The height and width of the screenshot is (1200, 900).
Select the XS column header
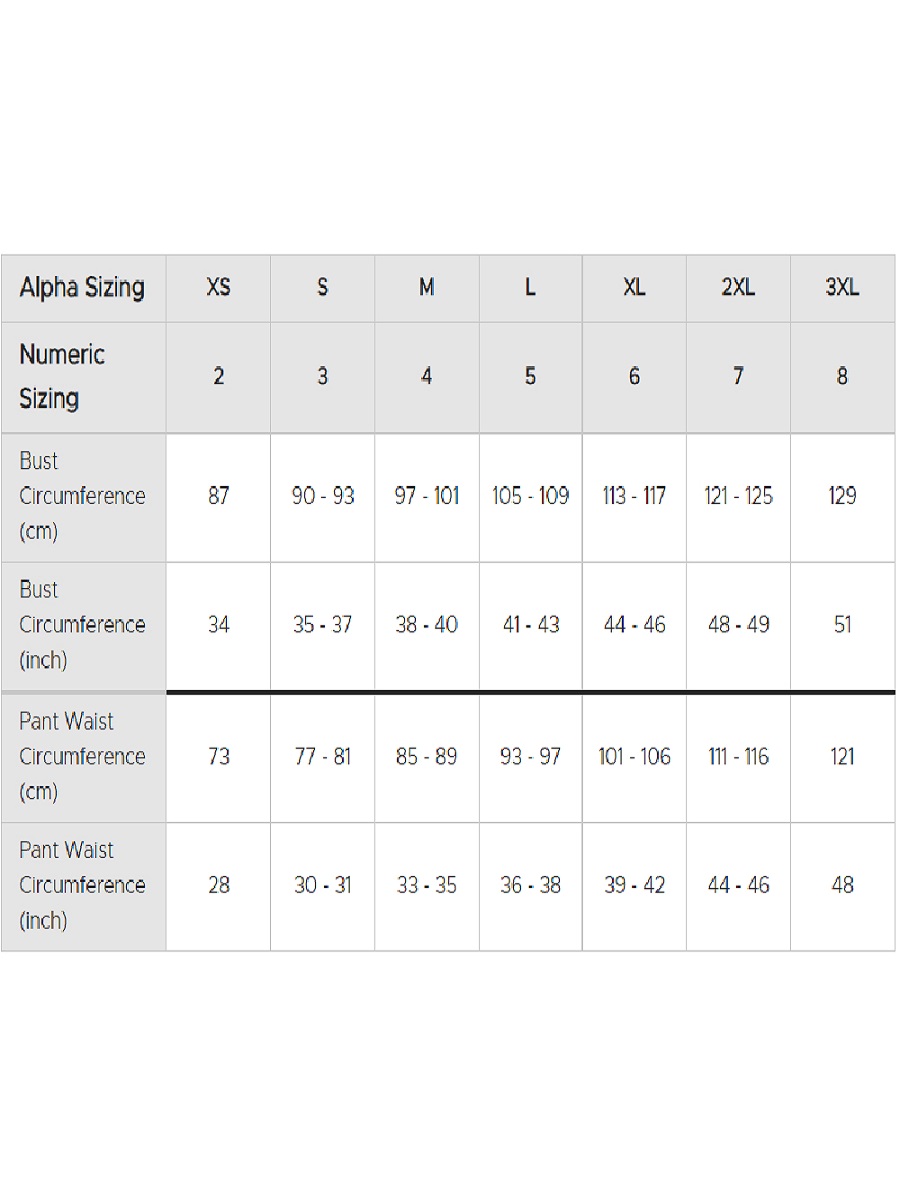click(218, 288)
